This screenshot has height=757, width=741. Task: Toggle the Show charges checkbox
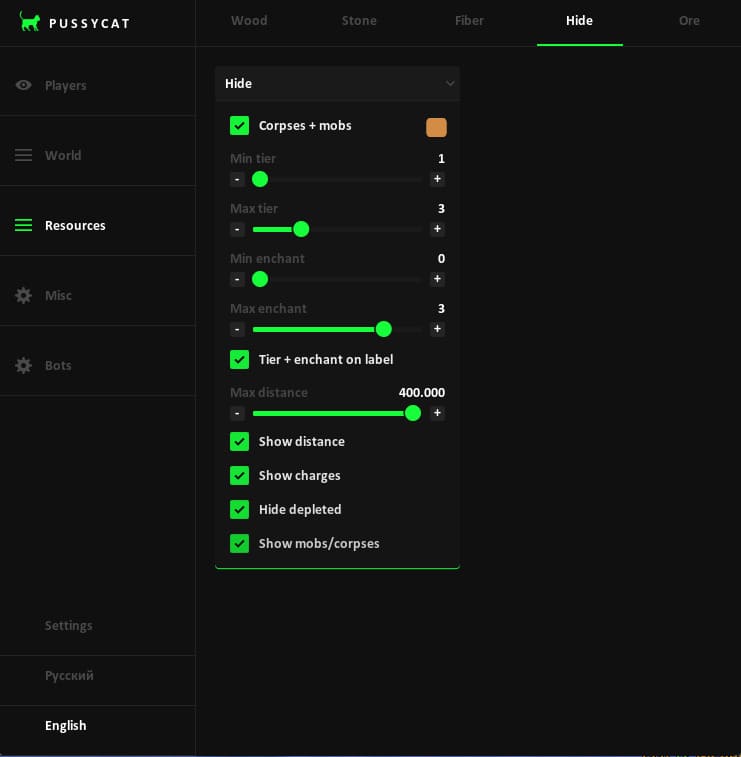point(239,476)
